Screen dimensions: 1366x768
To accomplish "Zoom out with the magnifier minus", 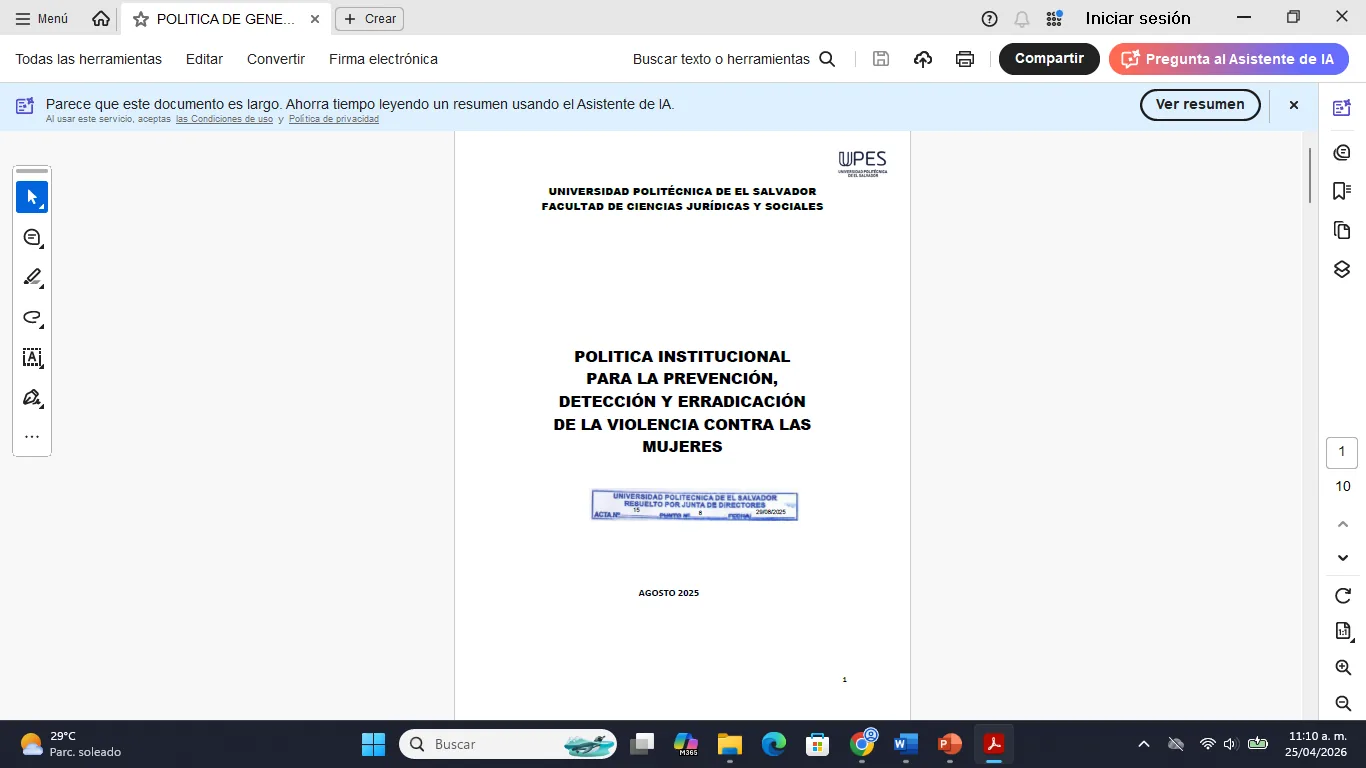I will point(1343,703).
